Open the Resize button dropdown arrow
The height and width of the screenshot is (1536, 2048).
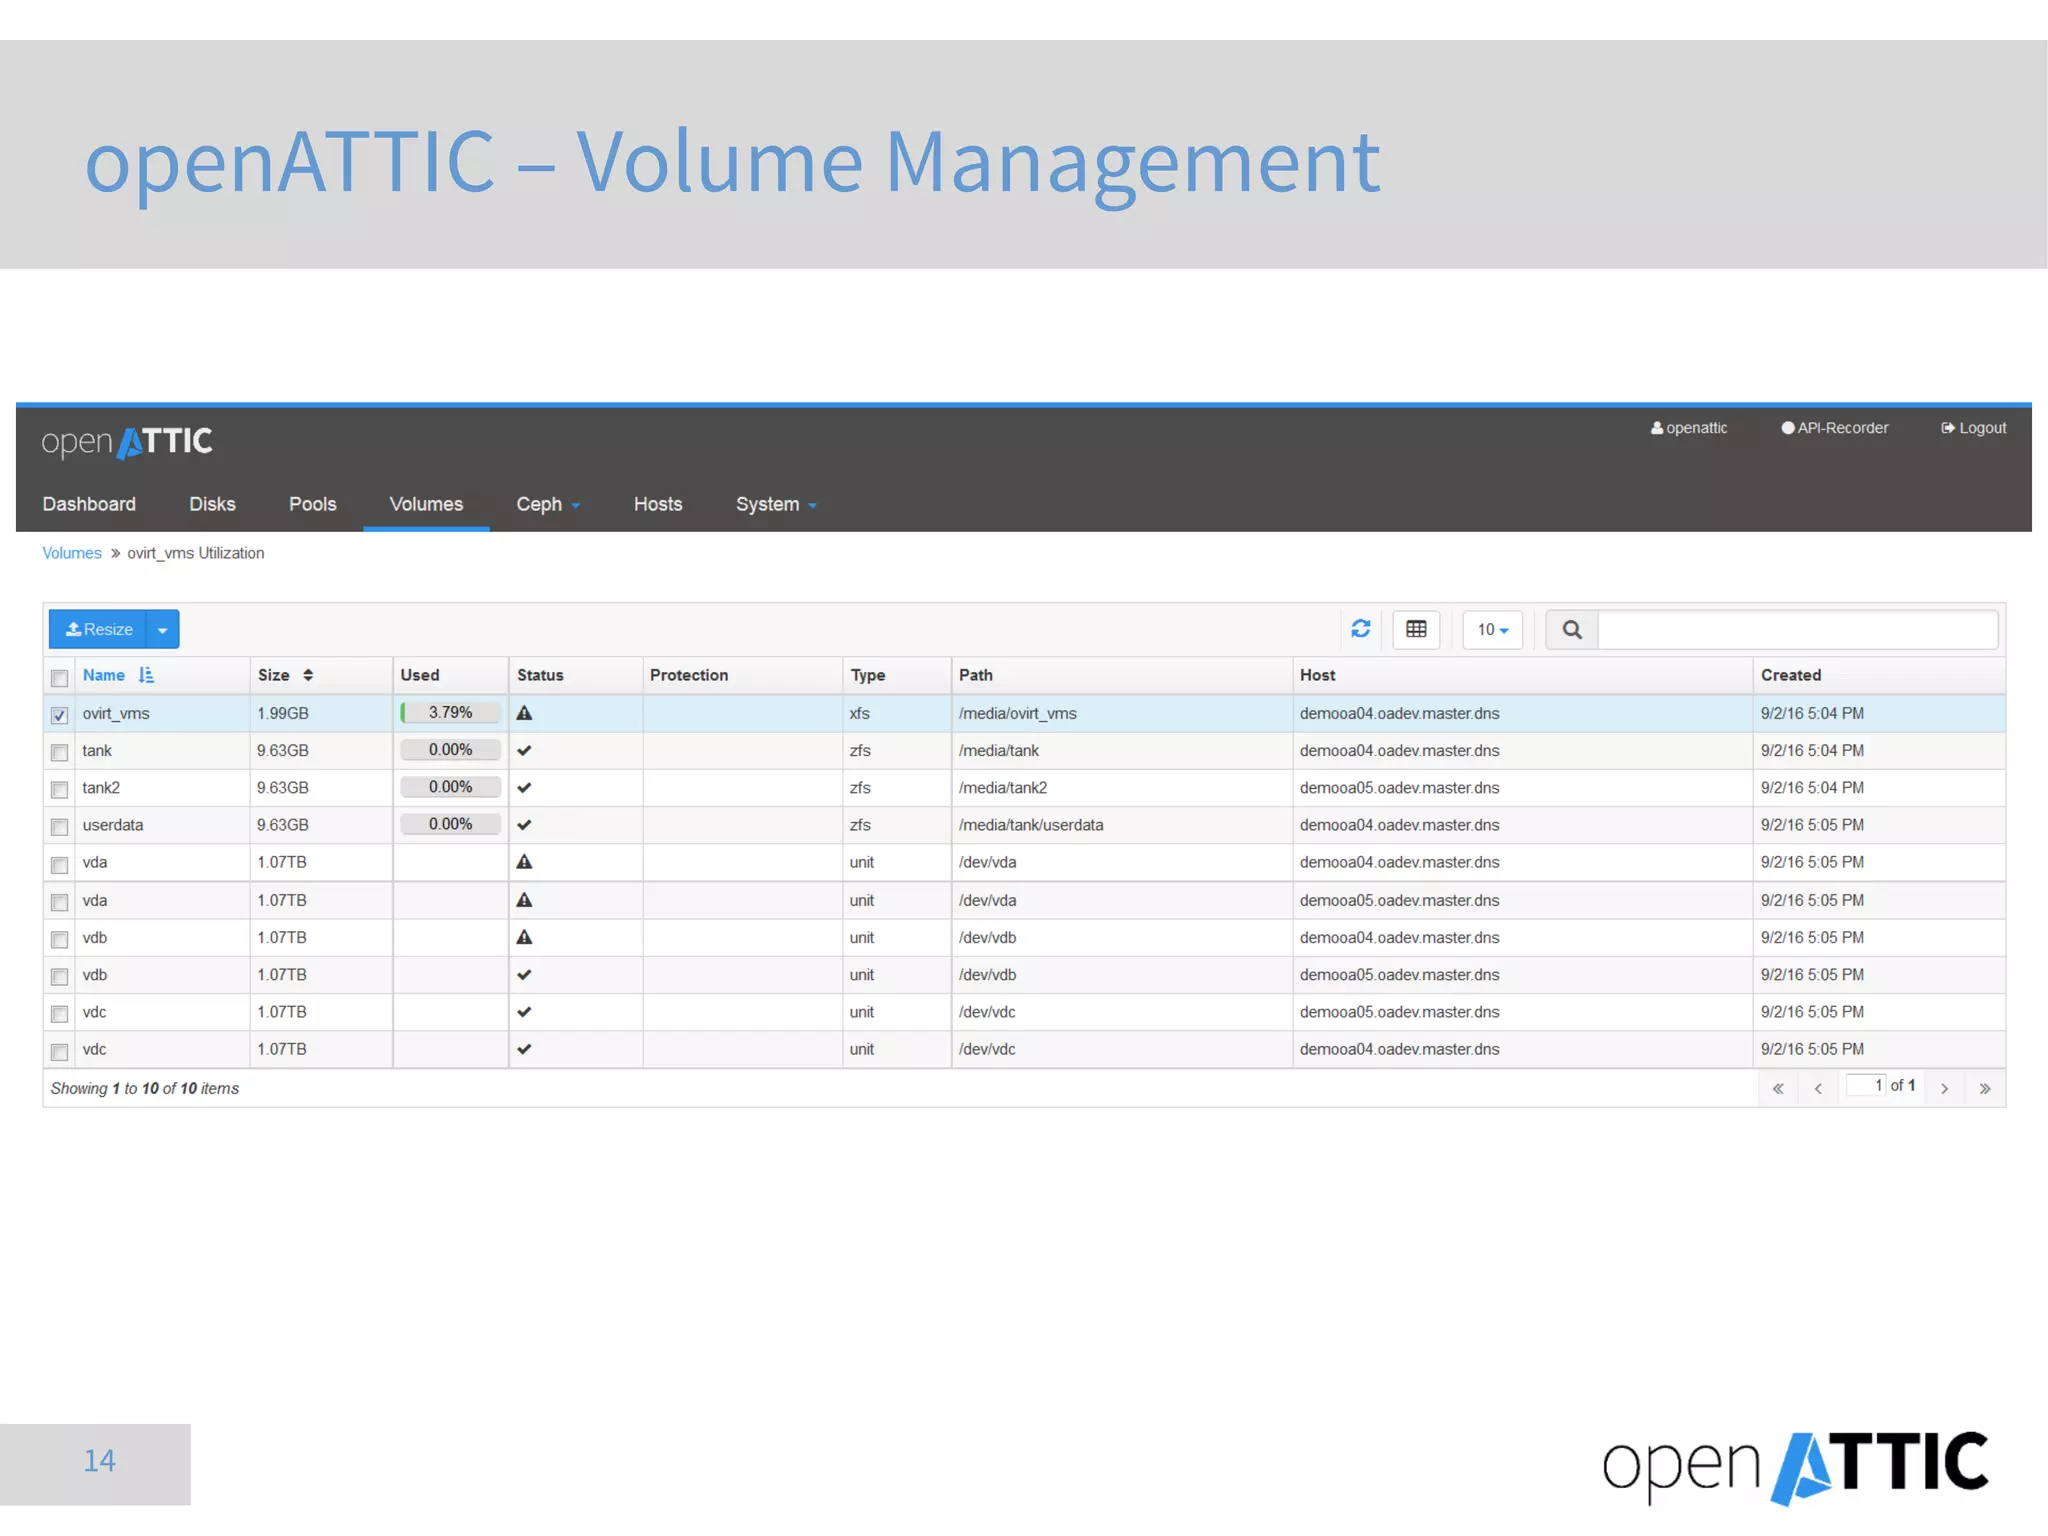coord(162,630)
